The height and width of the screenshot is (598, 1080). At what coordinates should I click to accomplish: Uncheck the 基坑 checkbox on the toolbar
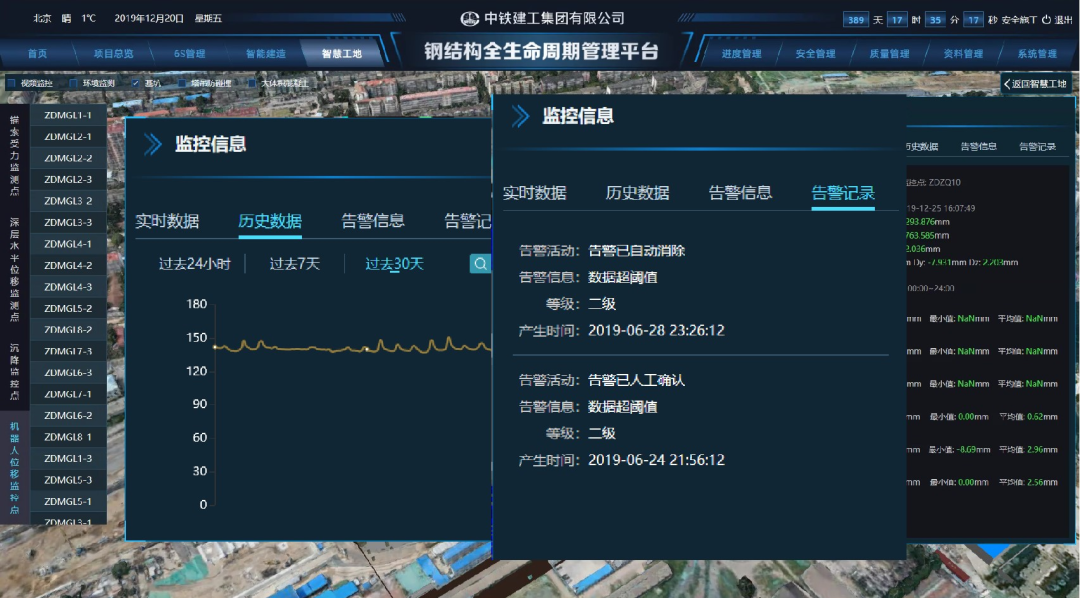[136, 85]
